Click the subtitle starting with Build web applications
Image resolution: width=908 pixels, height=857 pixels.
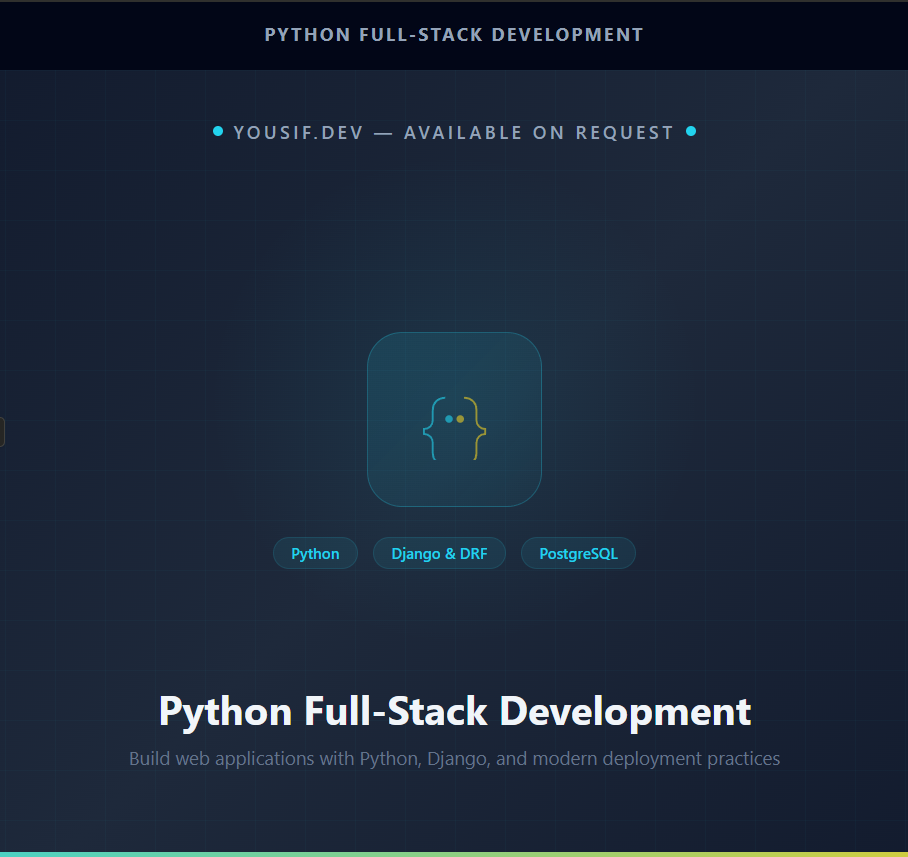tap(454, 759)
